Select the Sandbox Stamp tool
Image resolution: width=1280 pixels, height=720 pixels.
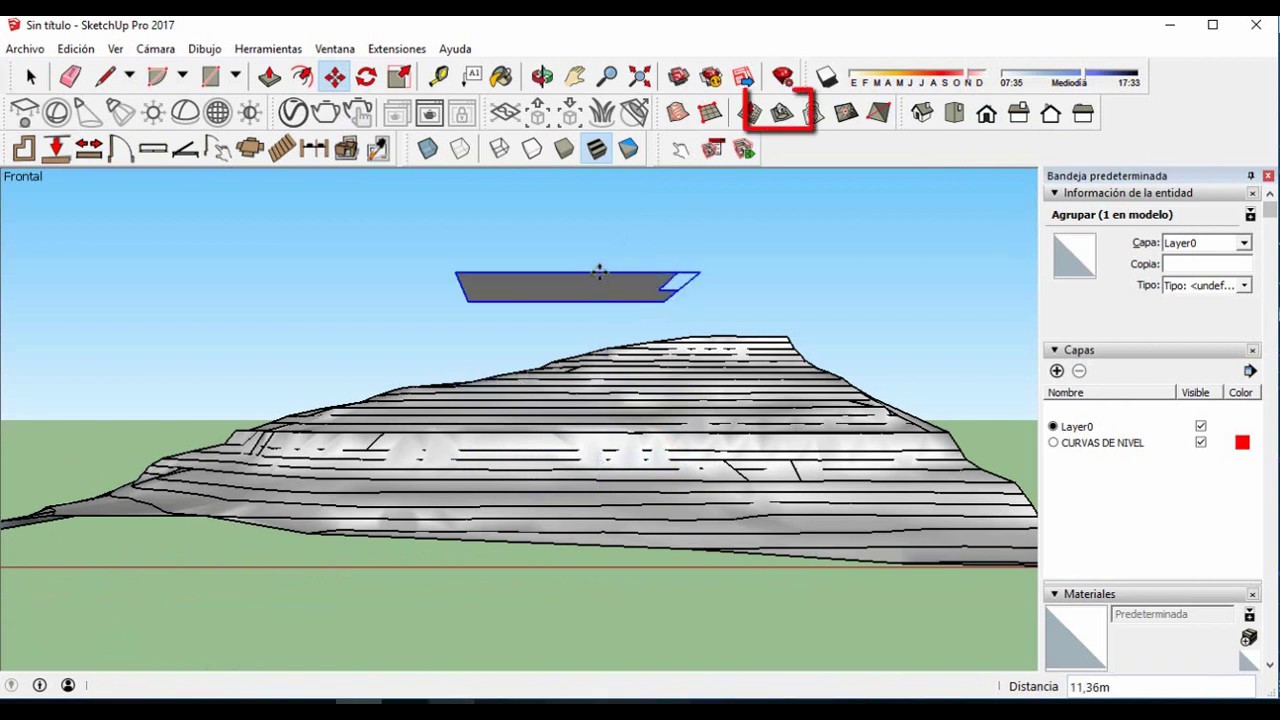pos(782,113)
